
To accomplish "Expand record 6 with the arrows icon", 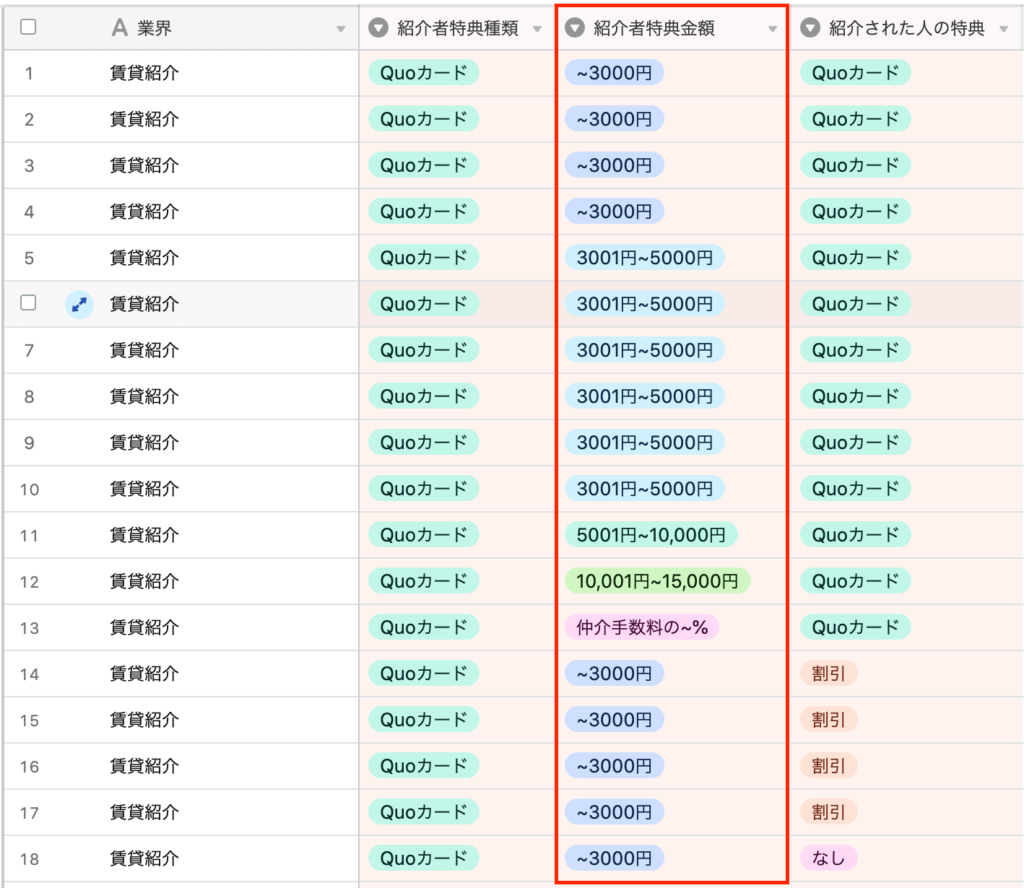I will [x=79, y=304].
